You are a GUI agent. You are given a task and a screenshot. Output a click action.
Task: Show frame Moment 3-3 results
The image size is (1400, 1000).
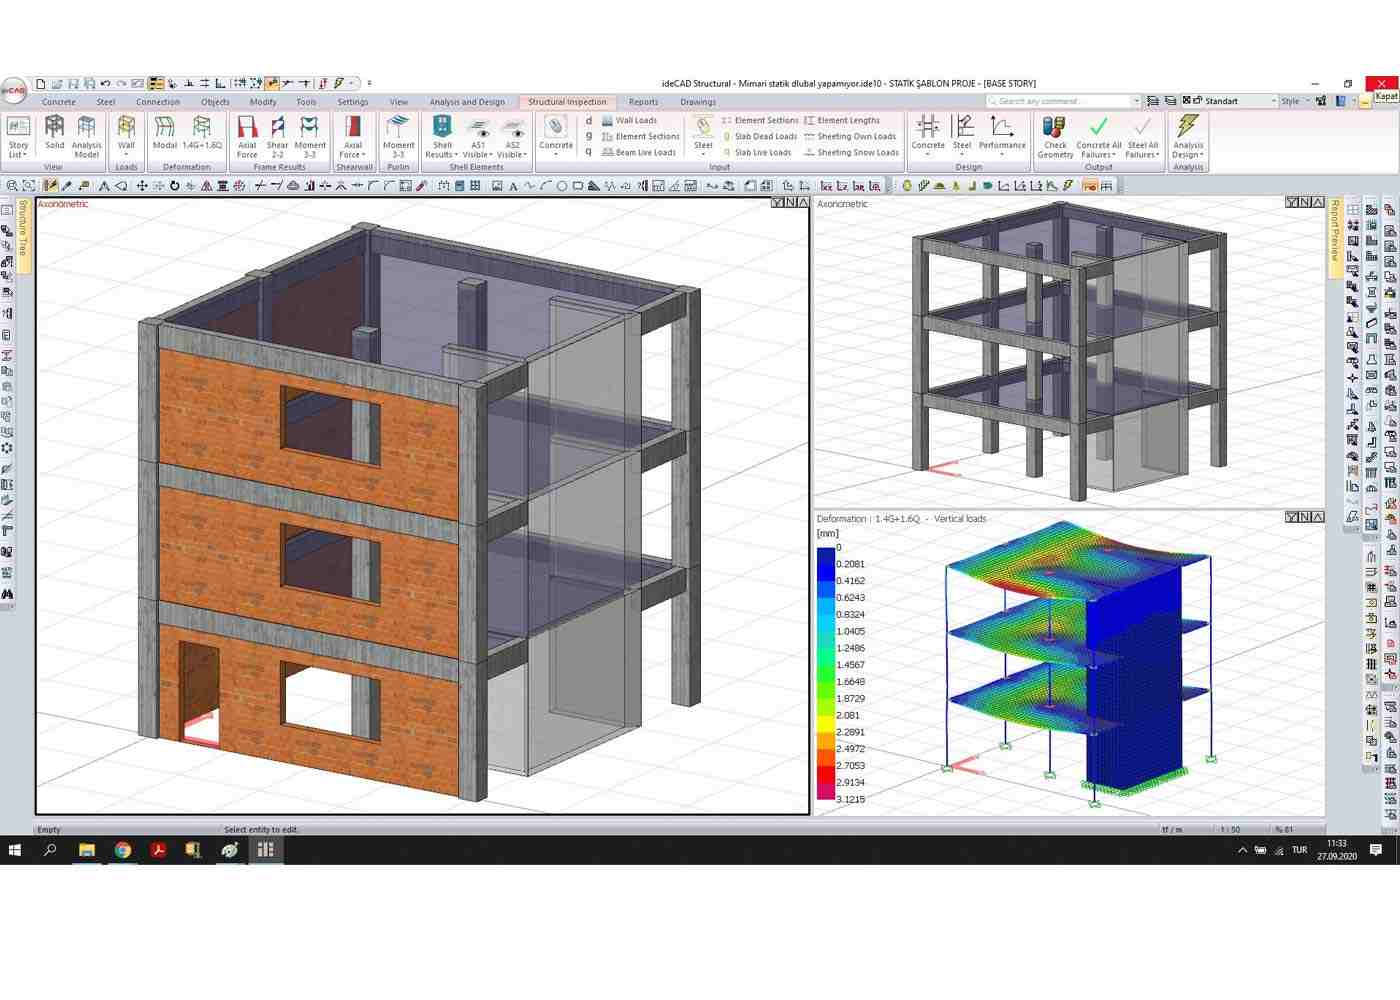click(310, 136)
